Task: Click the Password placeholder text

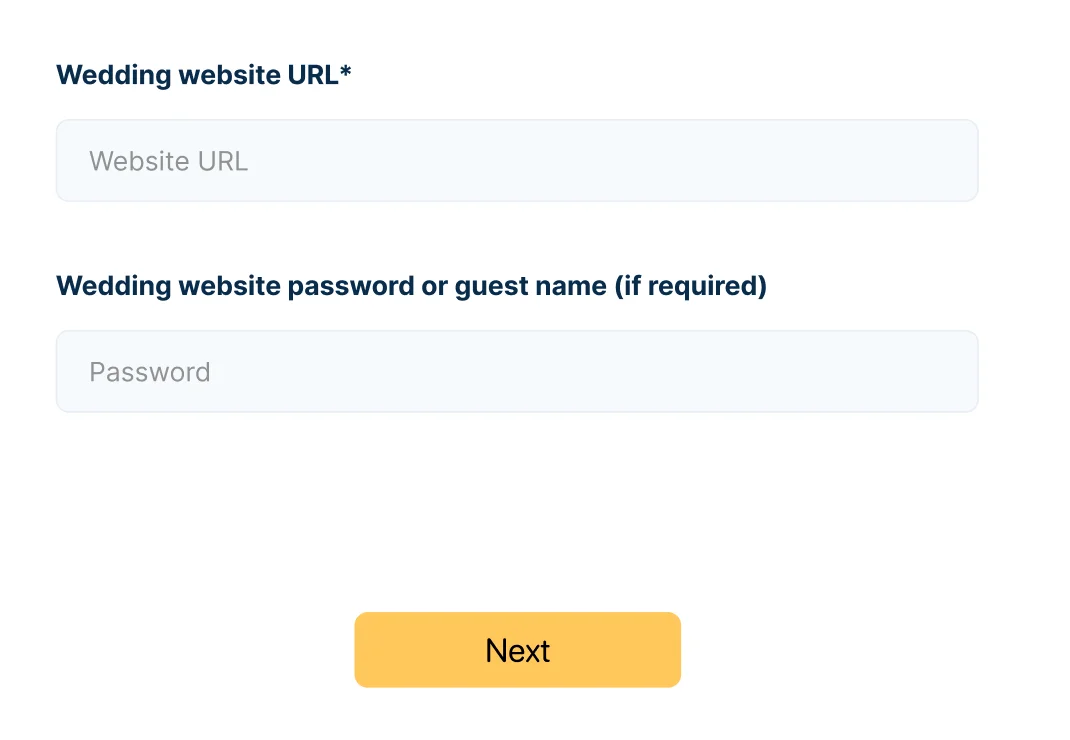Action: pyautogui.click(x=149, y=371)
